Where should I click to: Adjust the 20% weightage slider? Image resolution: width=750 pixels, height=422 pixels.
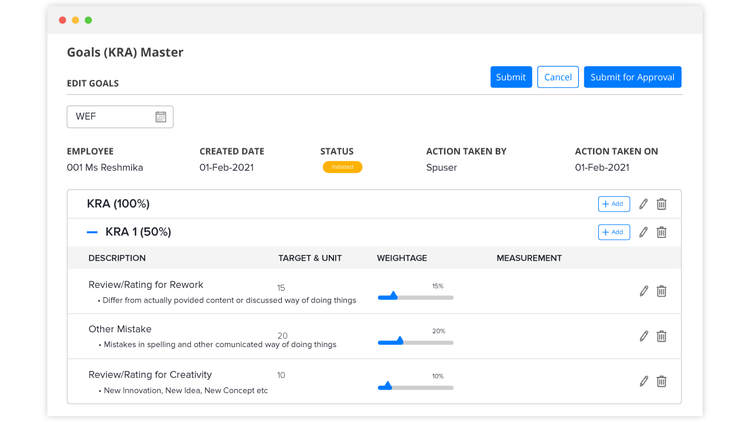(415, 342)
